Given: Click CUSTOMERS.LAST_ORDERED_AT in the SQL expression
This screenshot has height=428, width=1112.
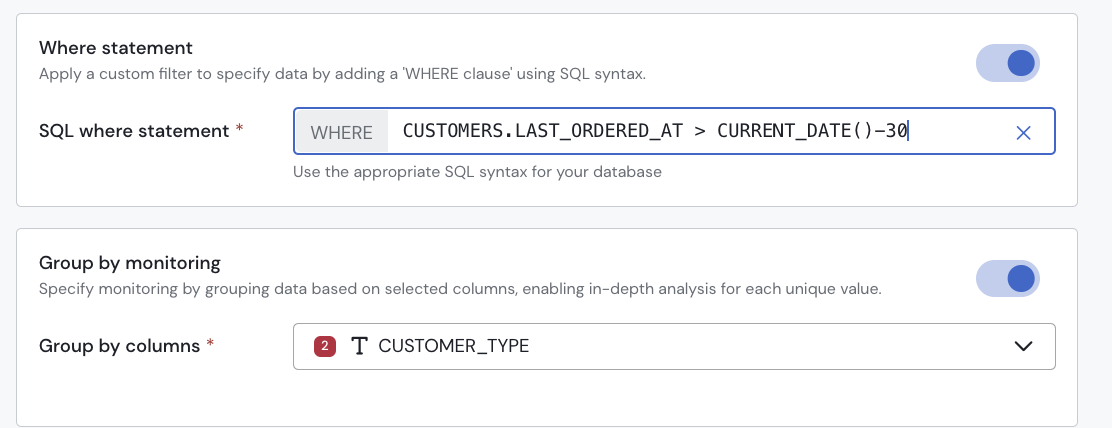Looking at the screenshot, I should 538,131.
